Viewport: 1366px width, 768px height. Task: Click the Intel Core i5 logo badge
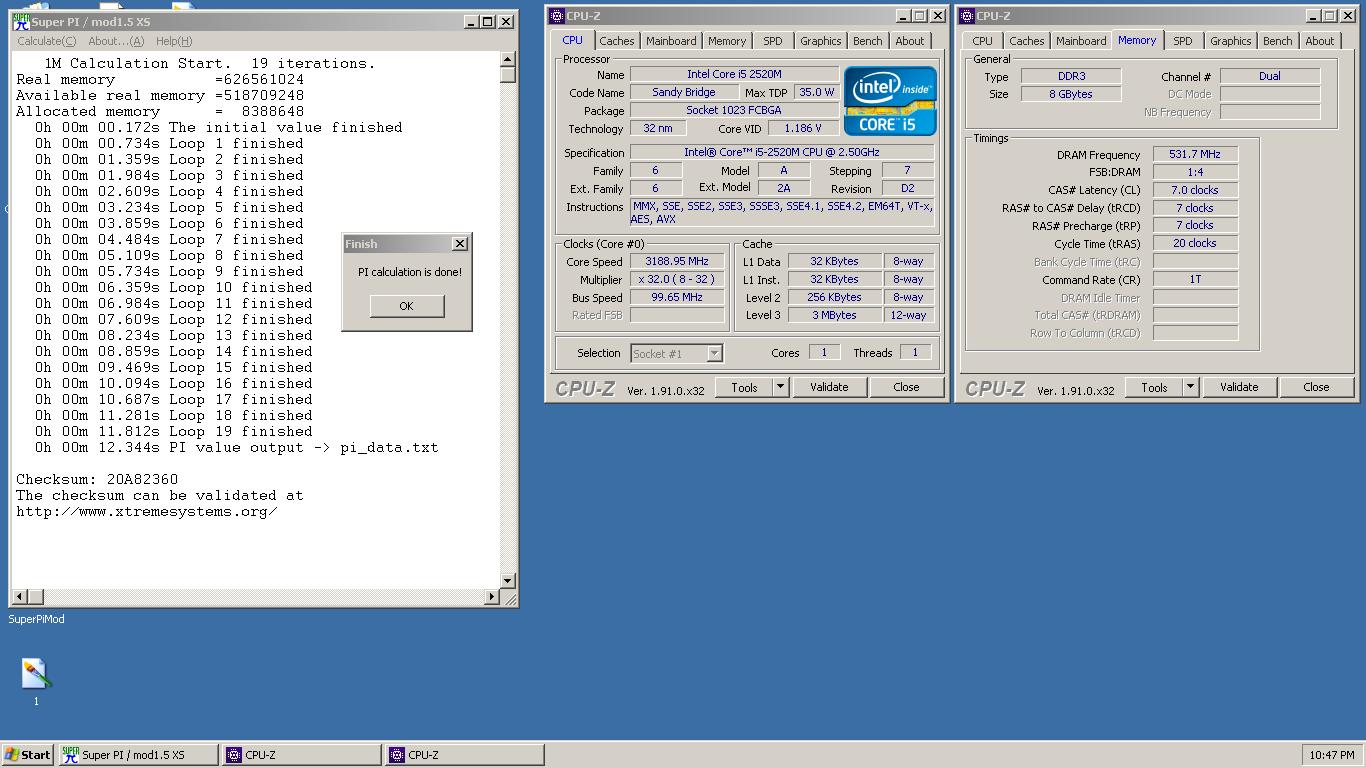(890, 100)
